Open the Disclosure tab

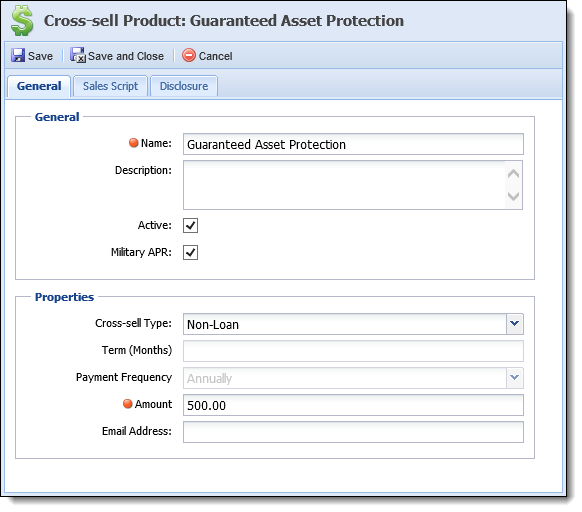coord(184,86)
